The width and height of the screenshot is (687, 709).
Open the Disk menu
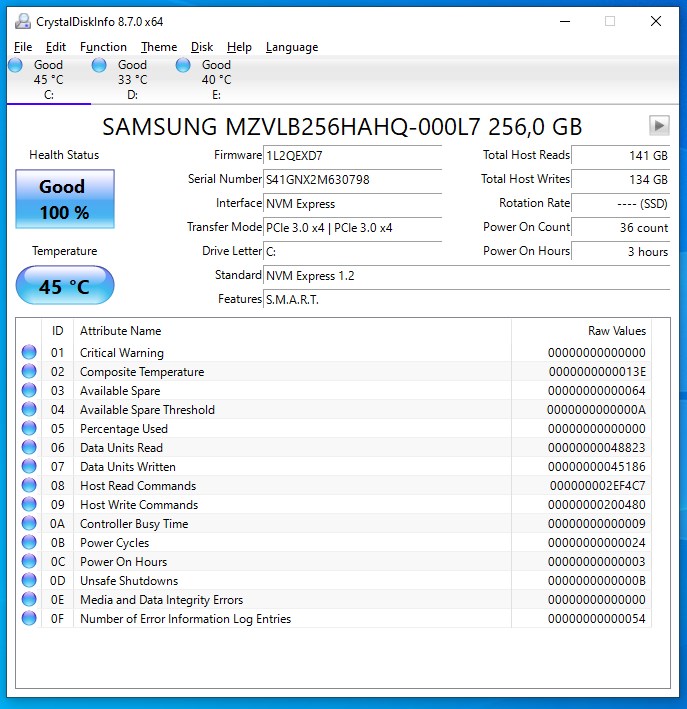tap(202, 47)
